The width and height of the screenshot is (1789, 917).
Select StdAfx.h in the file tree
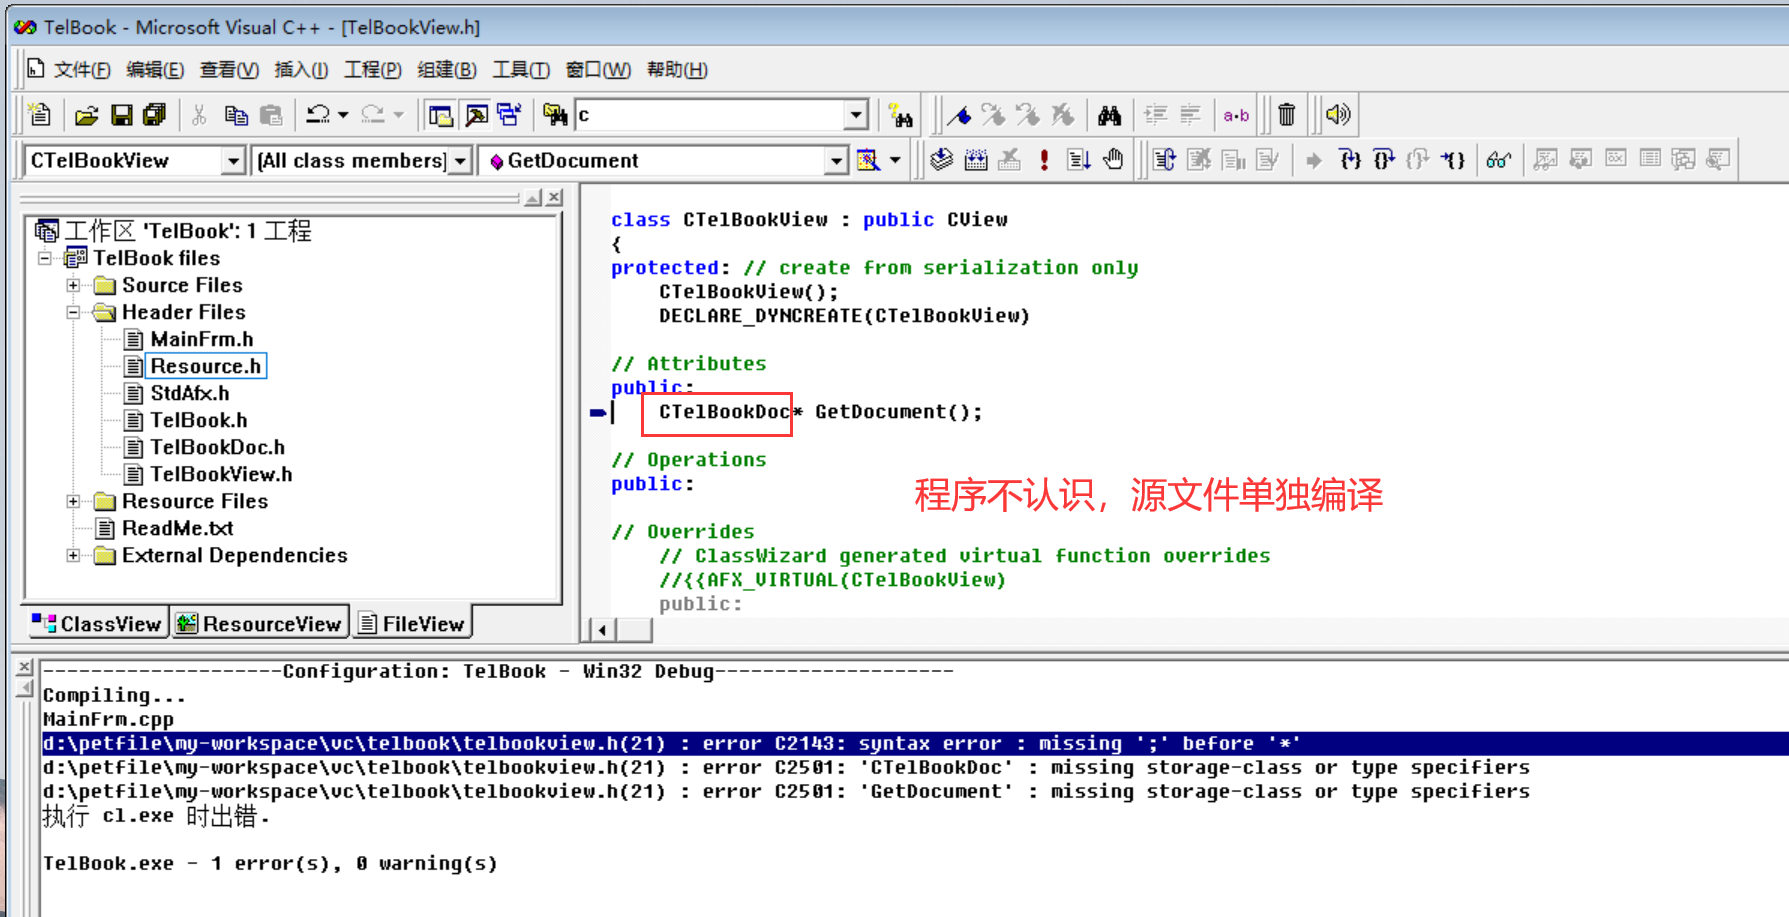[190, 393]
